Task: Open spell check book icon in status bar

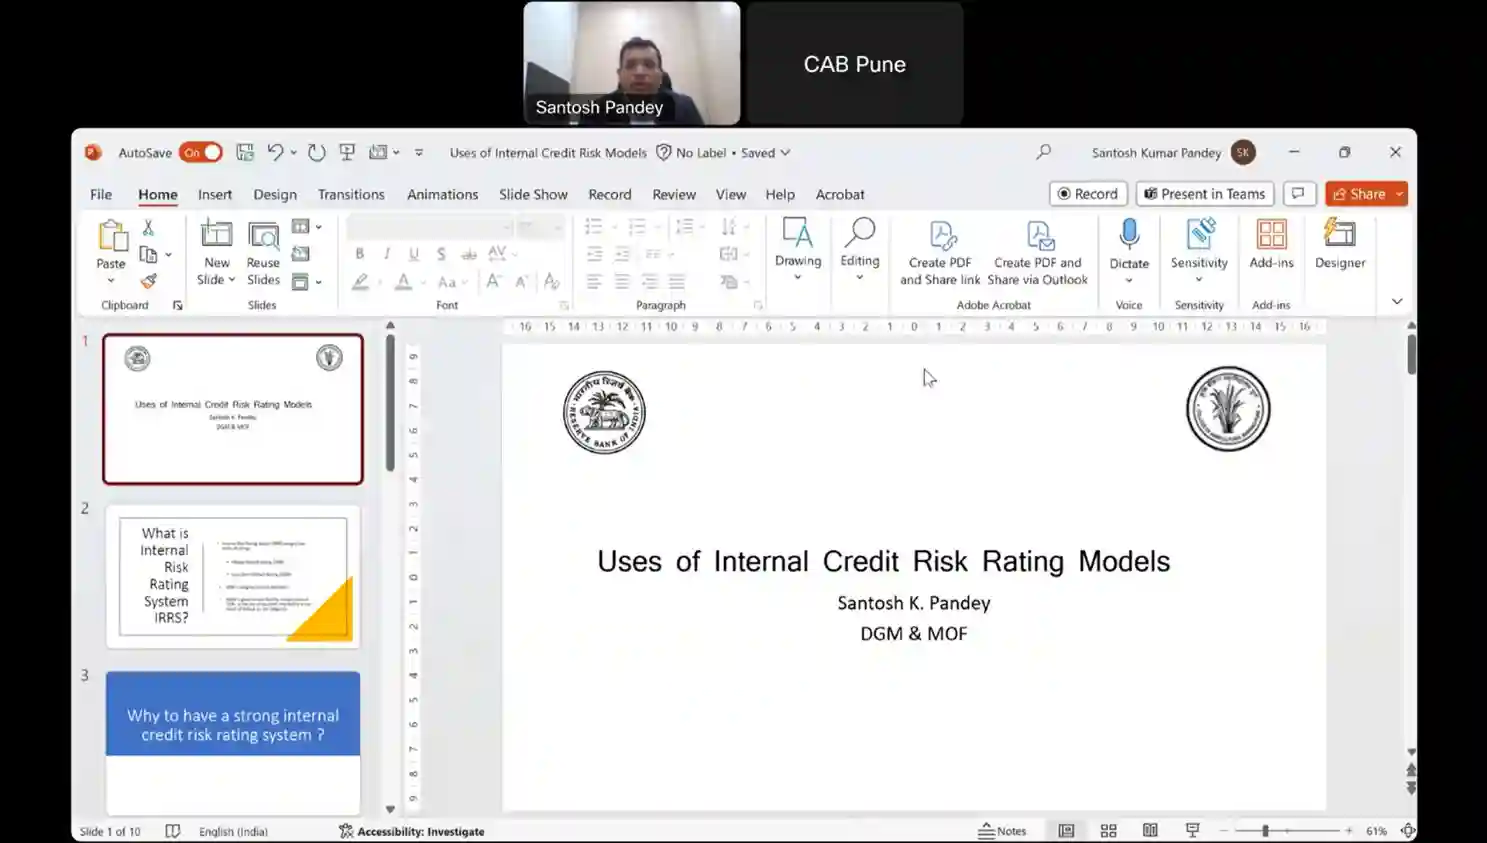Action: click(x=172, y=831)
